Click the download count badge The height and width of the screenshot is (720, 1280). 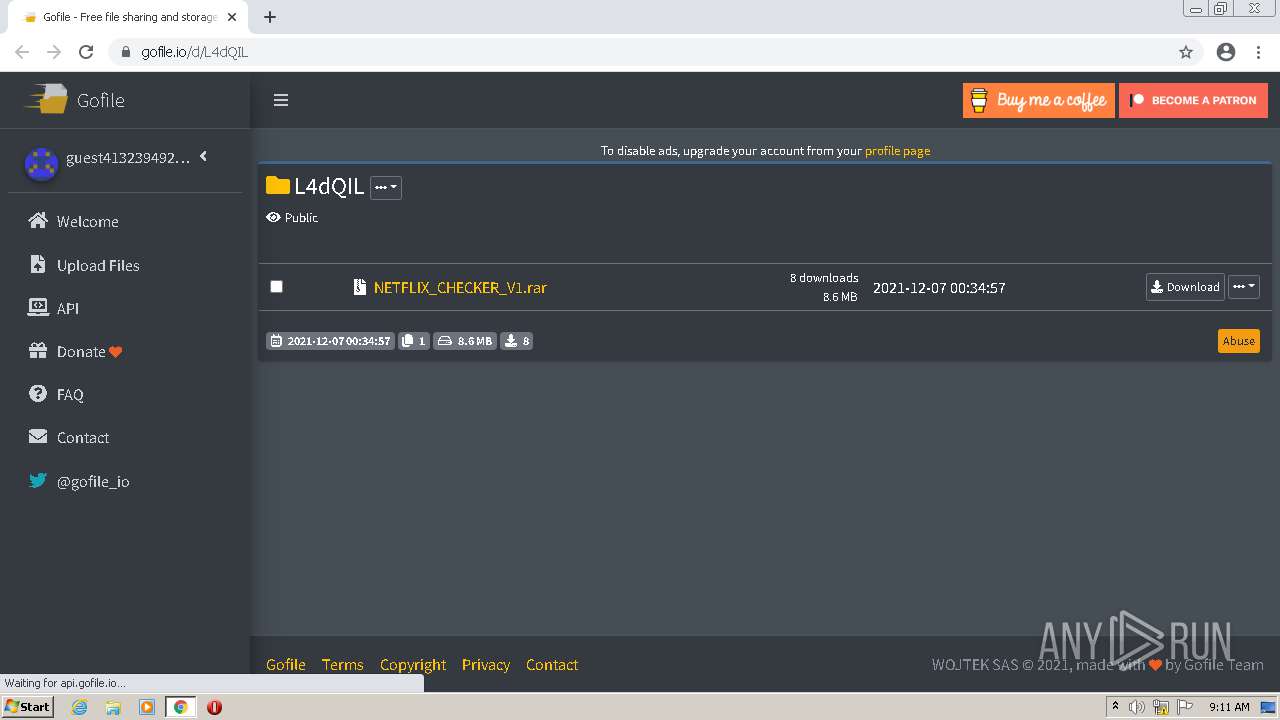tap(517, 341)
